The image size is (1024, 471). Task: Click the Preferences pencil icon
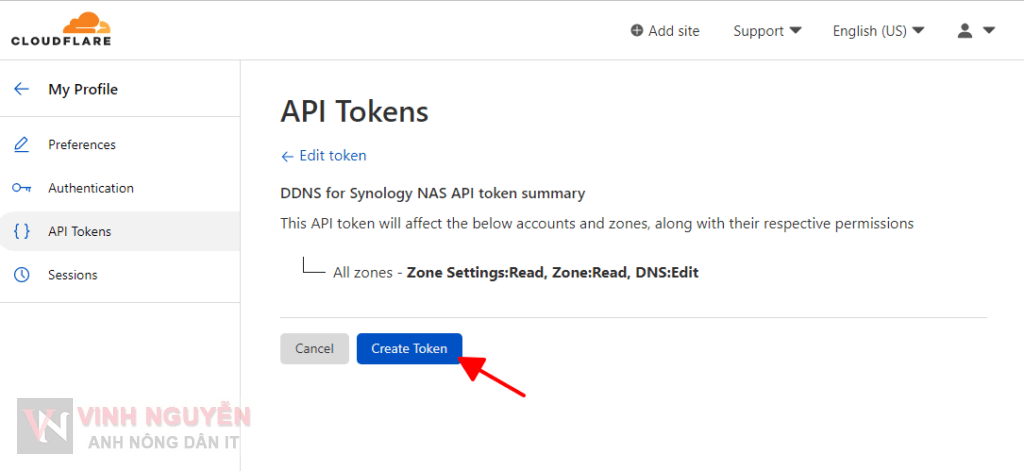click(21, 145)
